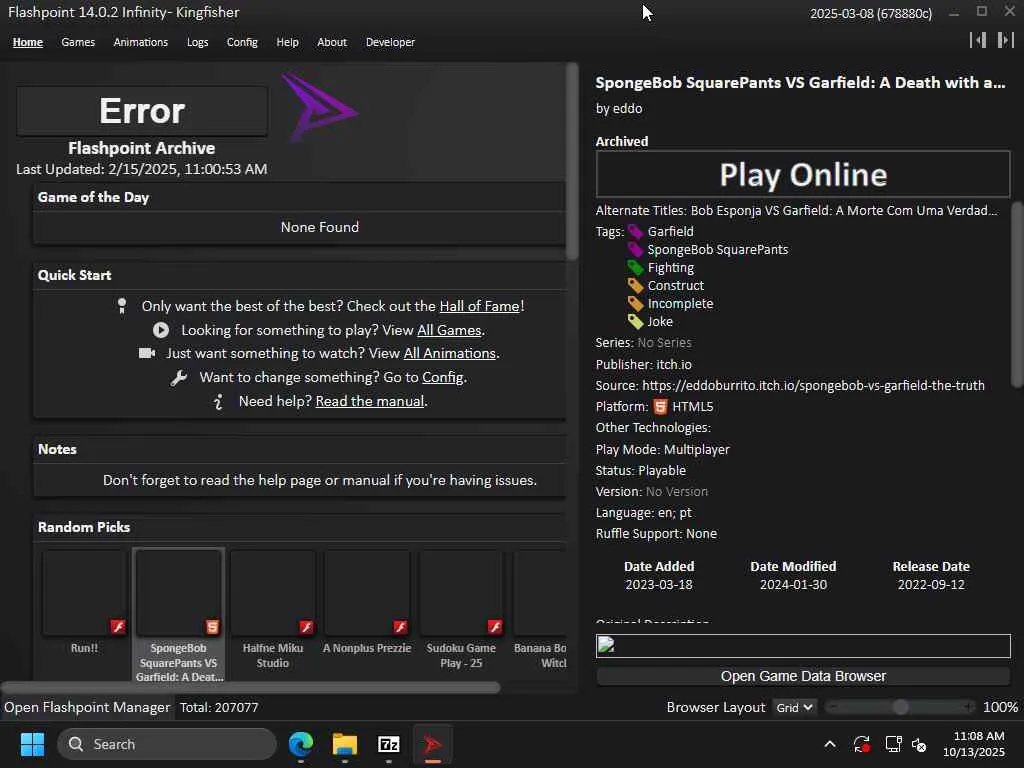This screenshot has height=768, width=1024.
Task: Toggle left sidebar visibility icon
Action: click(978, 40)
